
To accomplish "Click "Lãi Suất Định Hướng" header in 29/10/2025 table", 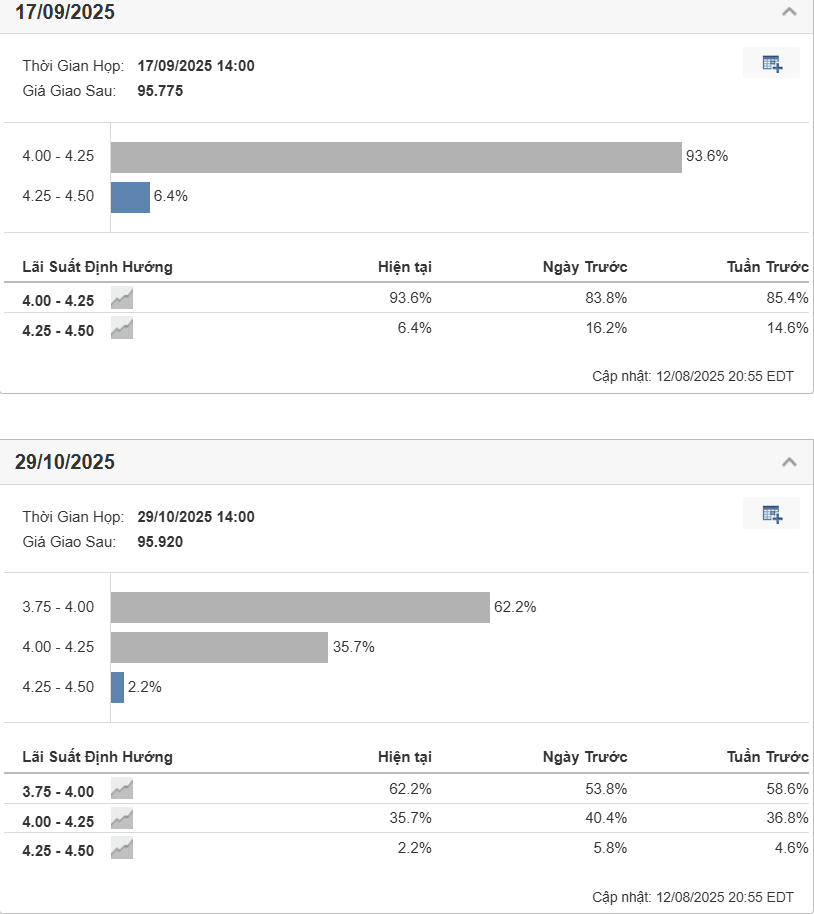I will [x=97, y=757].
